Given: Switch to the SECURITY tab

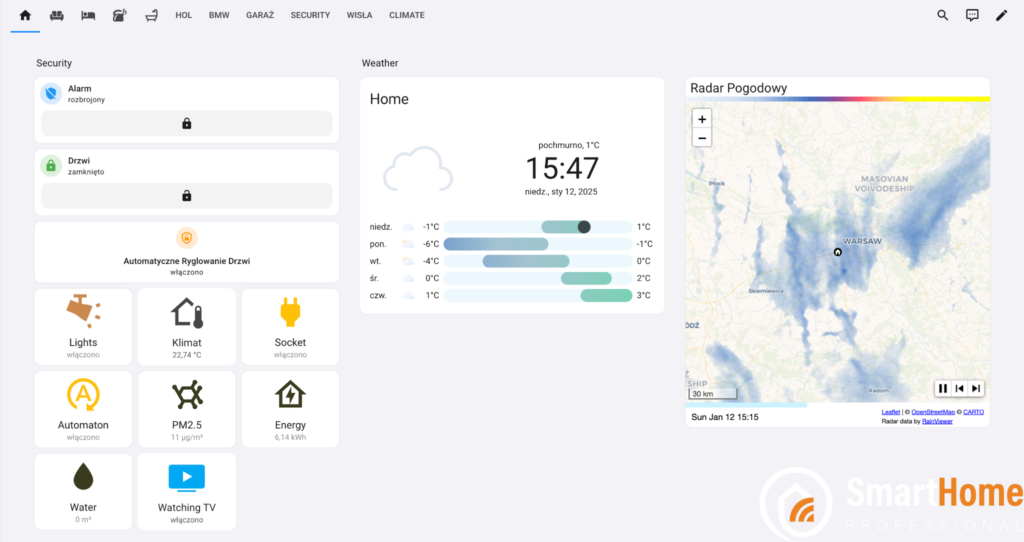Looking at the screenshot, I should (310, 15).
